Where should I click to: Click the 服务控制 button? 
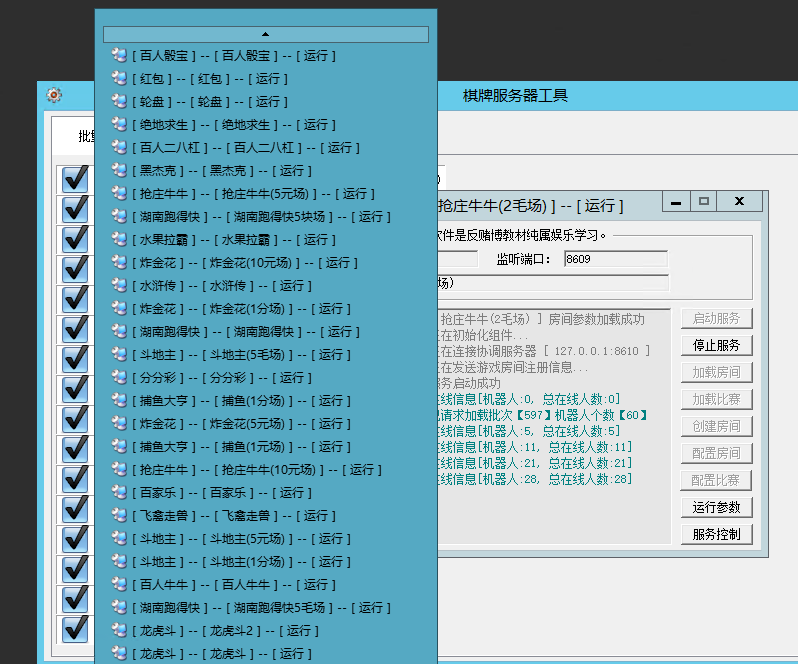716,534
